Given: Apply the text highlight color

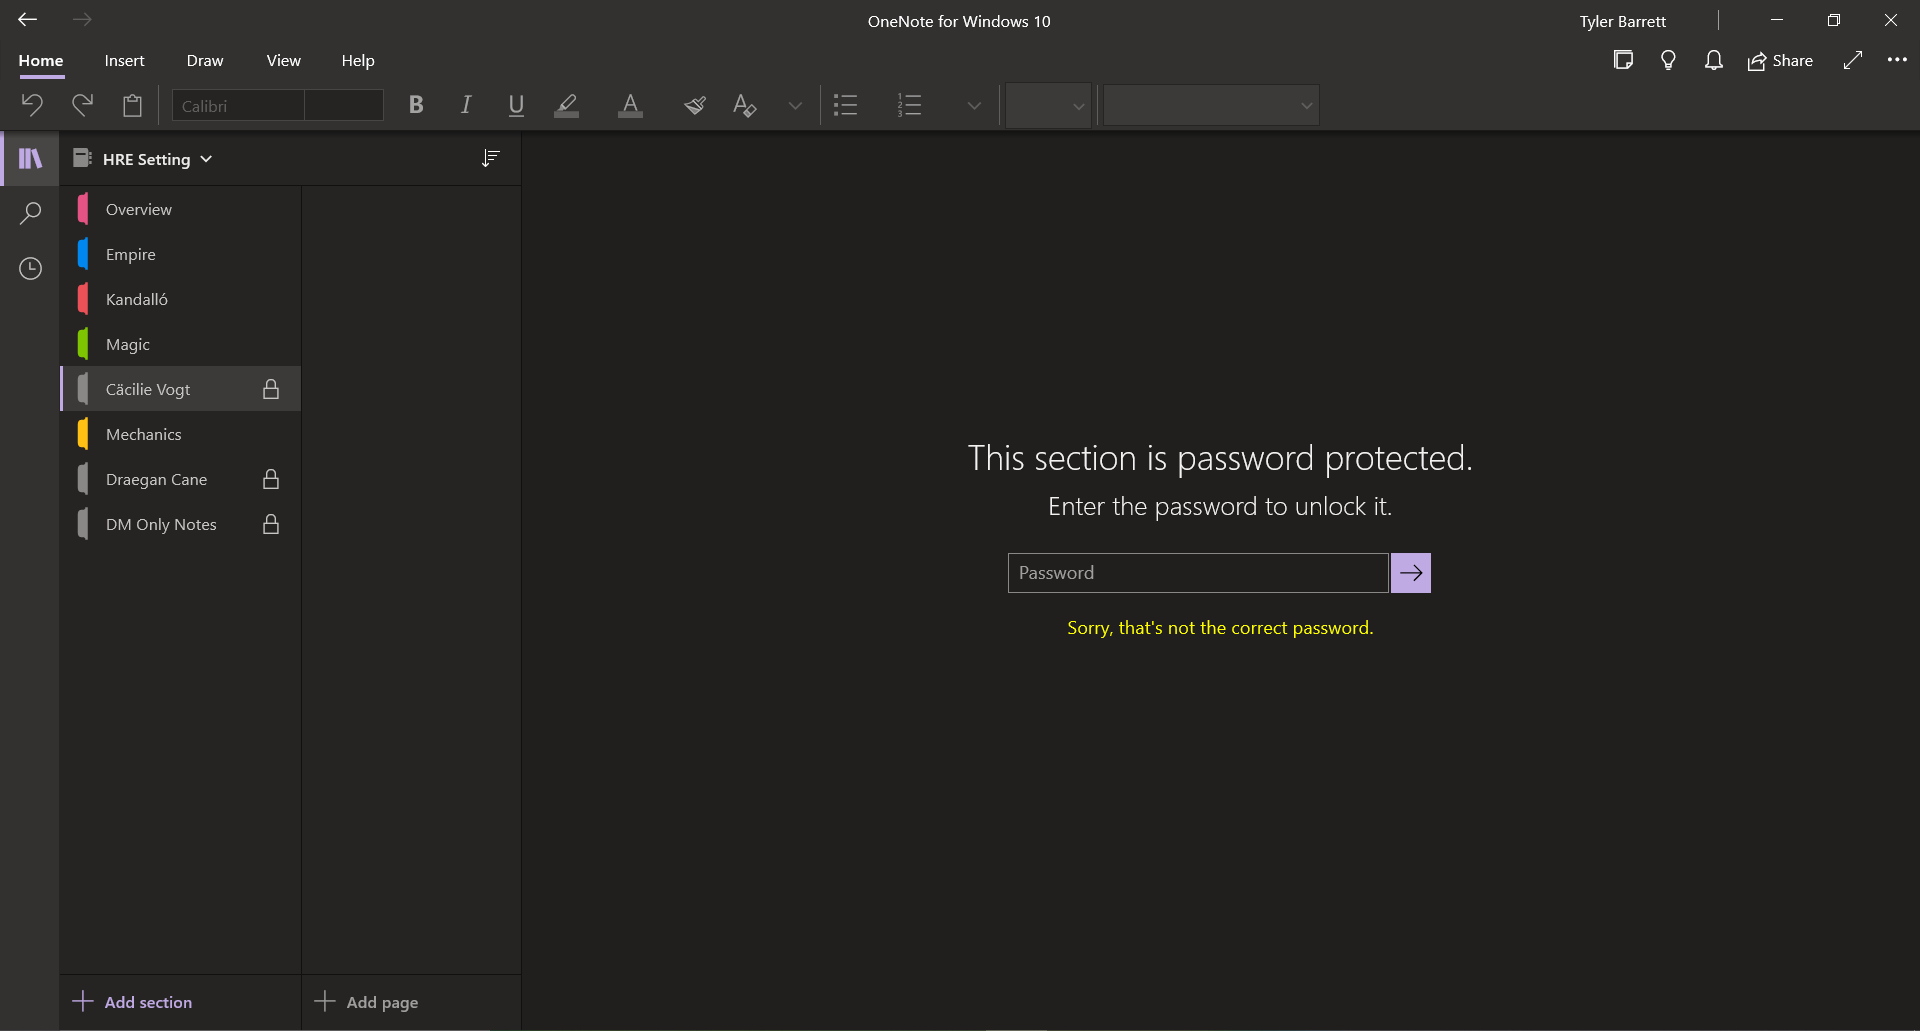Looking at the screenshot, I should coord(567,105).
